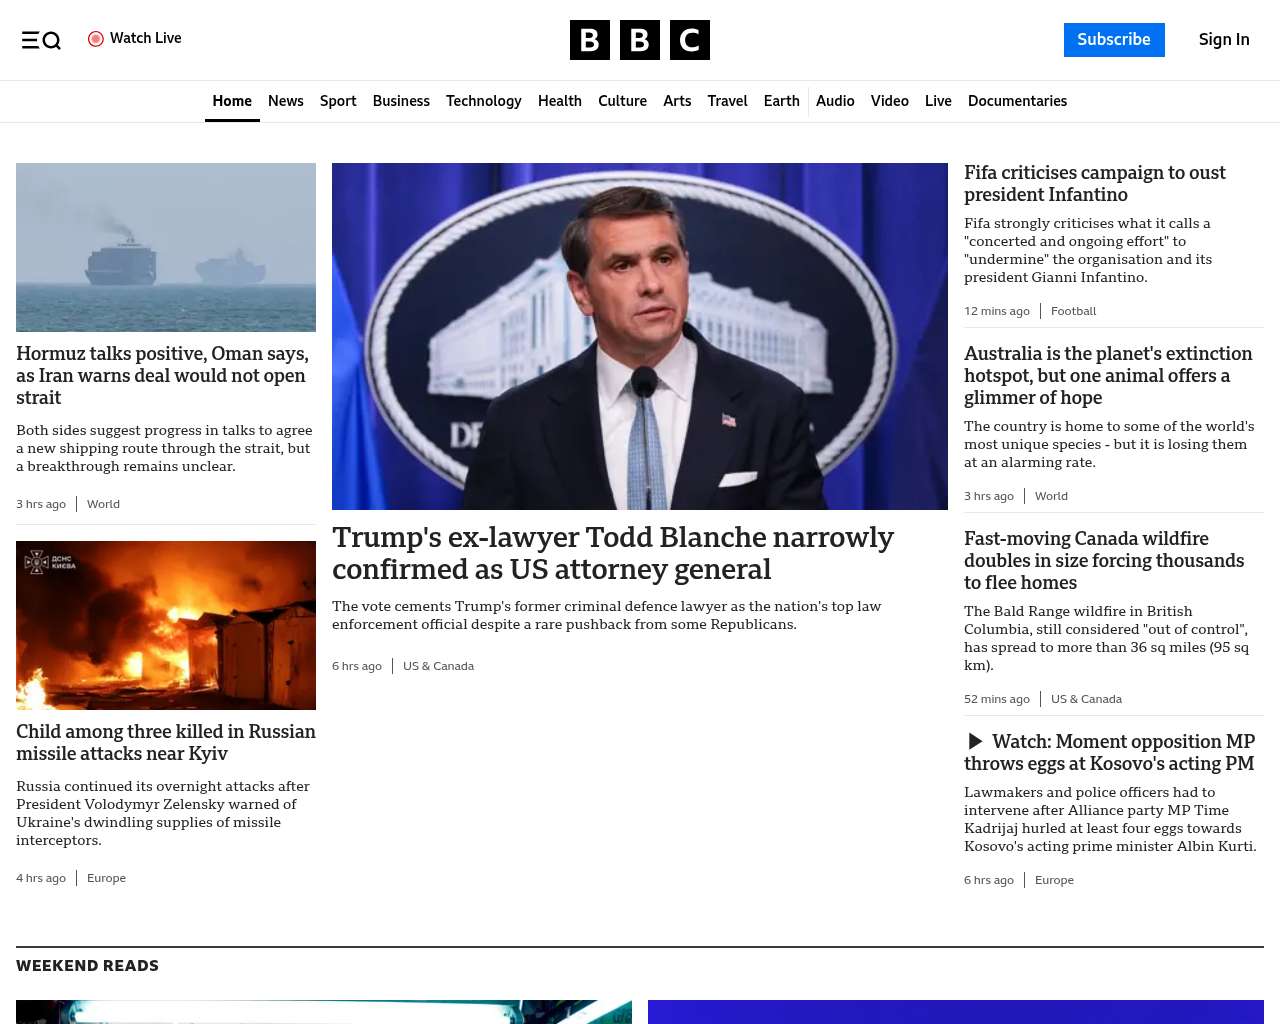Click the Hormuz story summary text
The image size is (1280, 1024).
(164, 448)
